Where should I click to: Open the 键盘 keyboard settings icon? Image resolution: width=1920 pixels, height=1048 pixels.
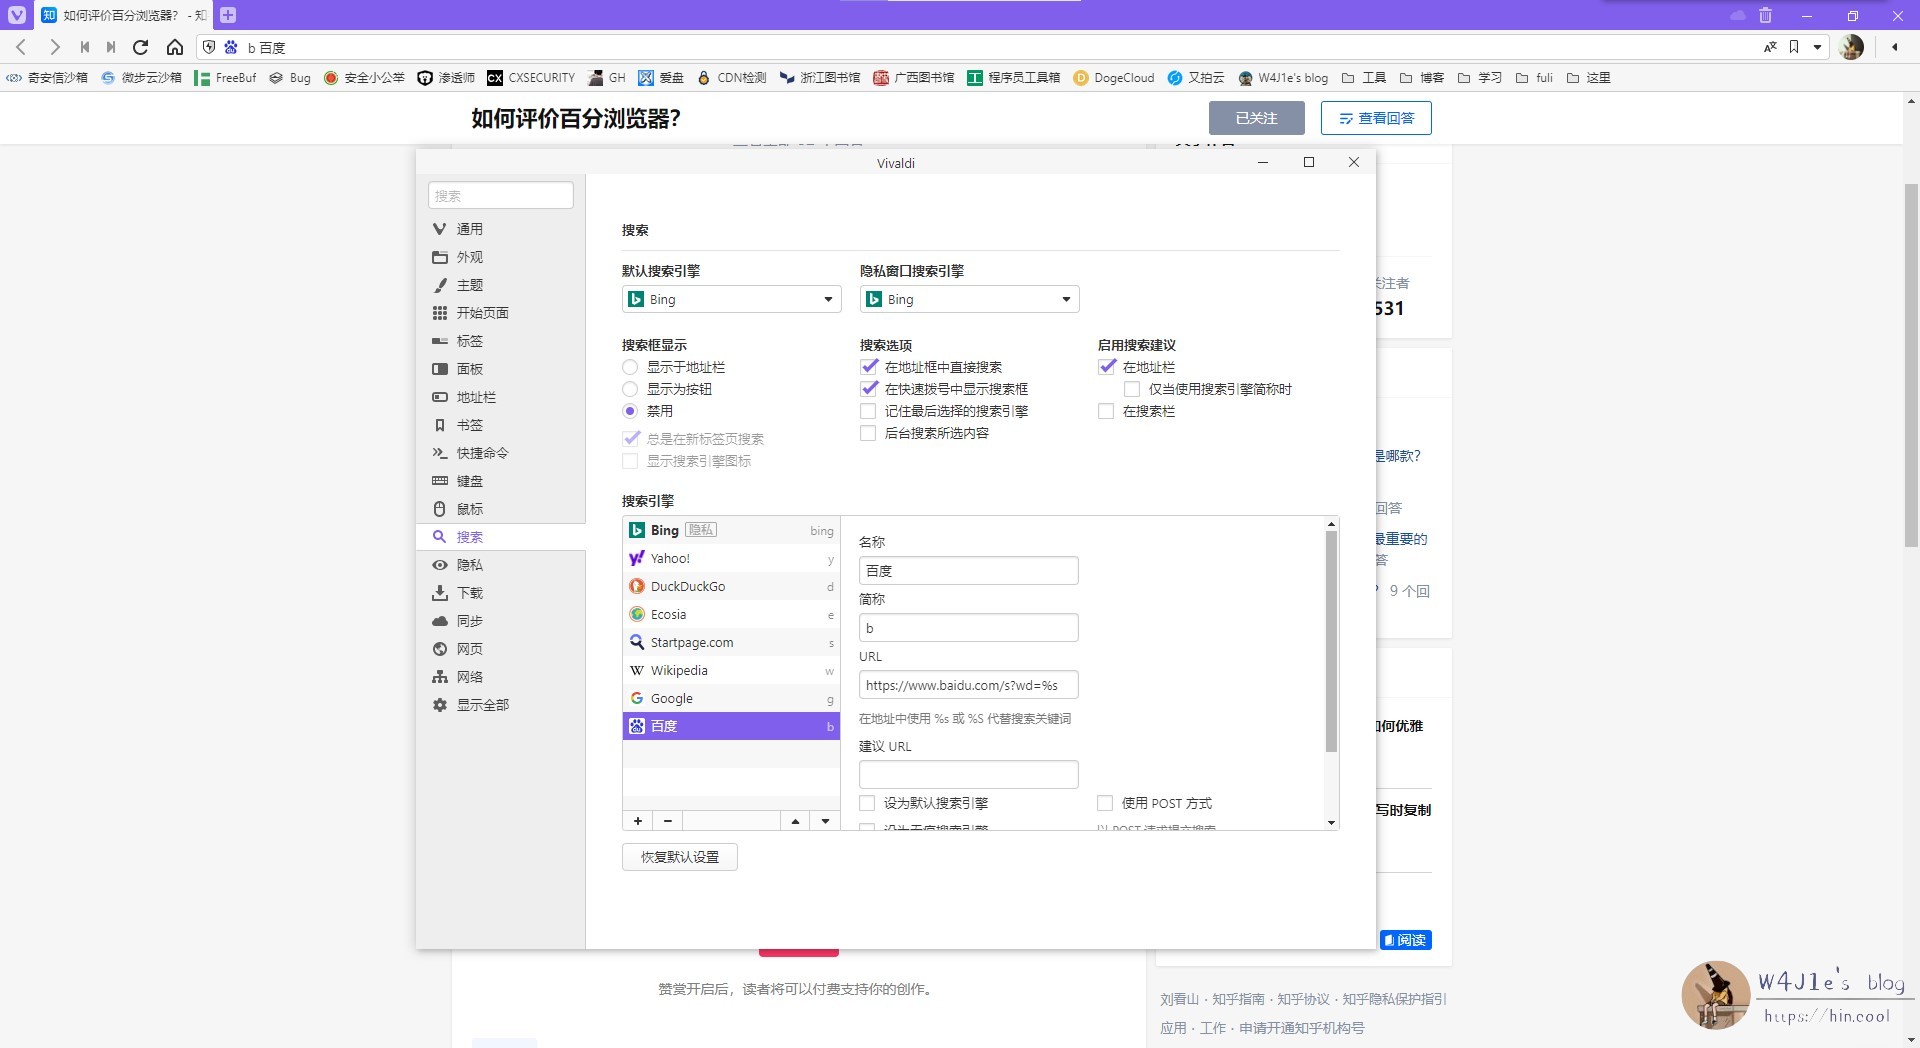coord(441,481)
